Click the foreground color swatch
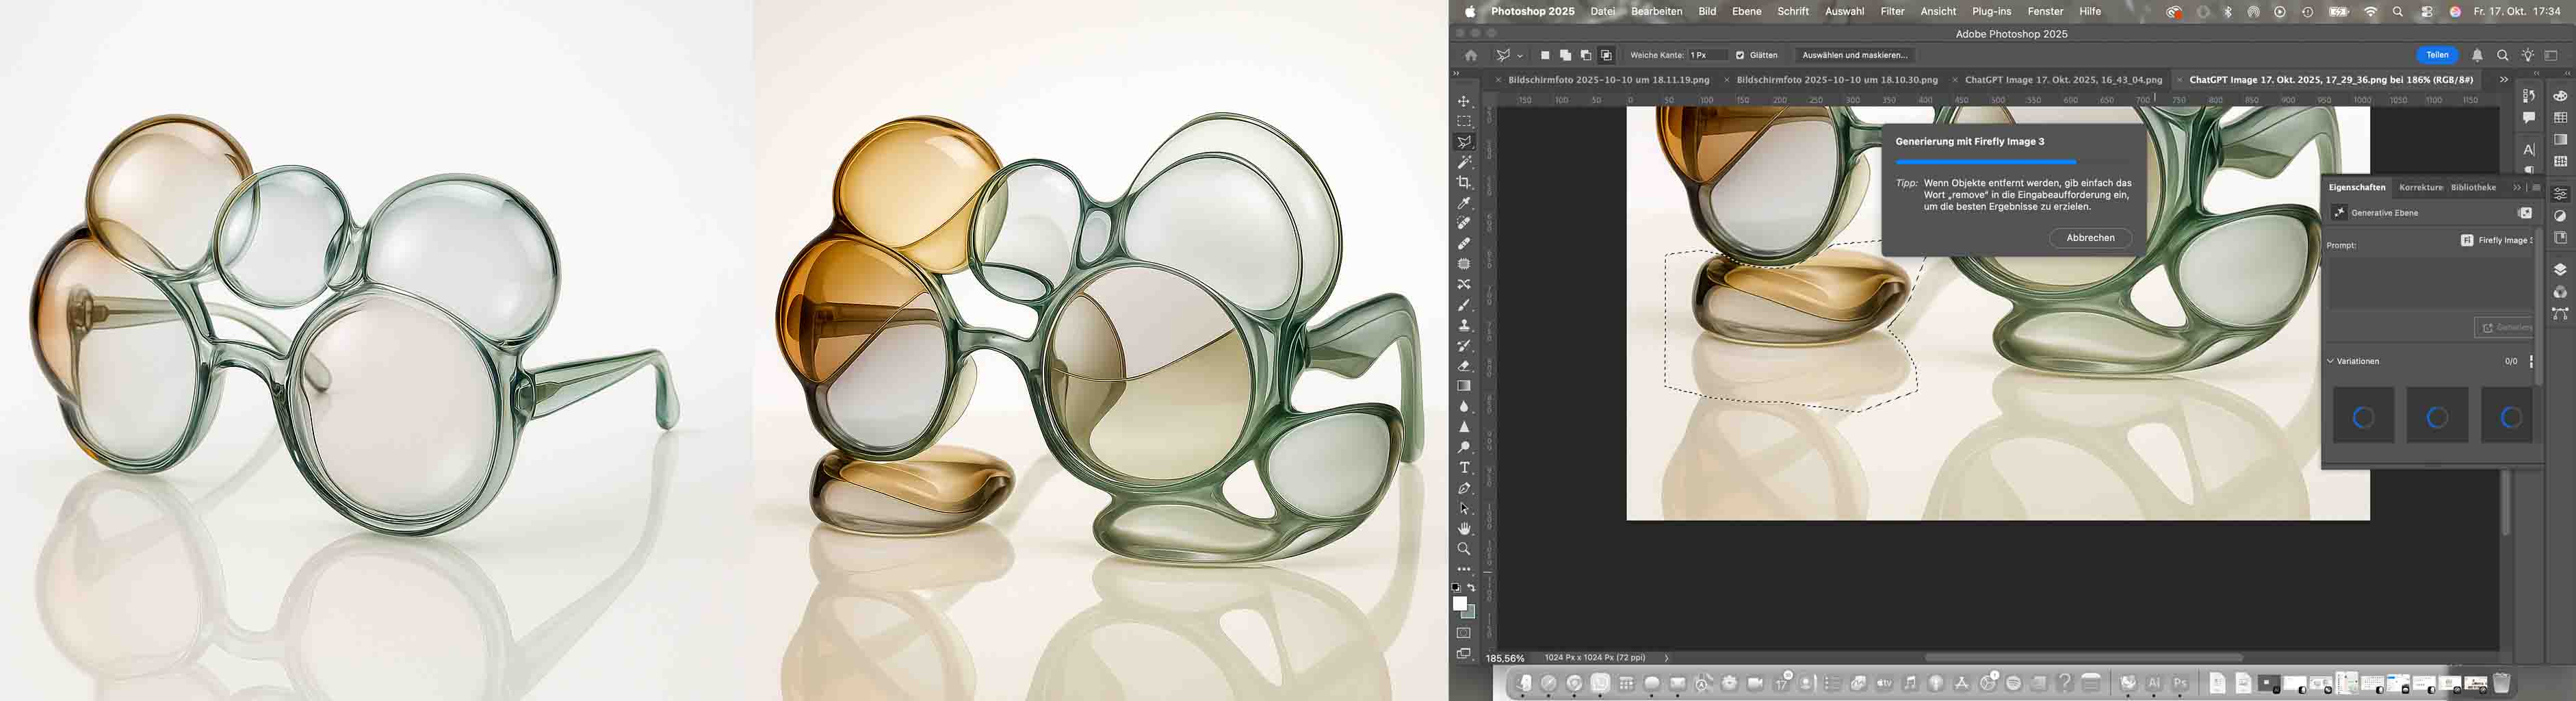Image resolution: width=2576 pixels, height=701 pixels. (1460, 604)
